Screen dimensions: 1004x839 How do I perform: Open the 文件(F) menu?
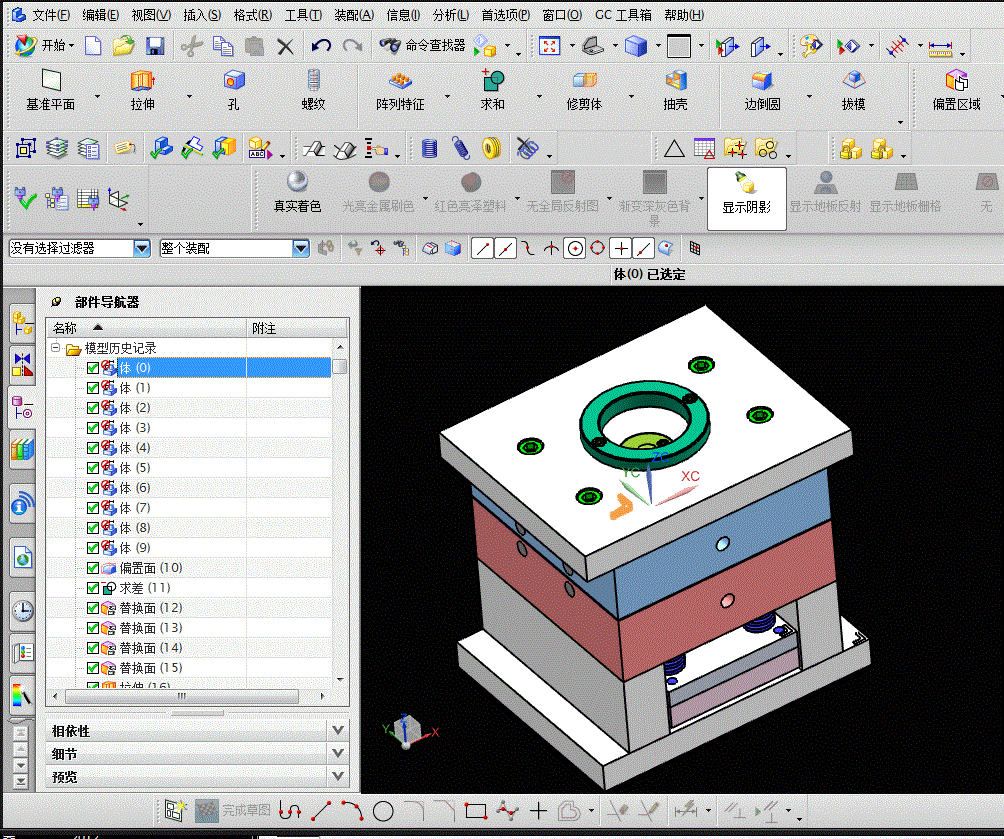[x=50, y=14]
